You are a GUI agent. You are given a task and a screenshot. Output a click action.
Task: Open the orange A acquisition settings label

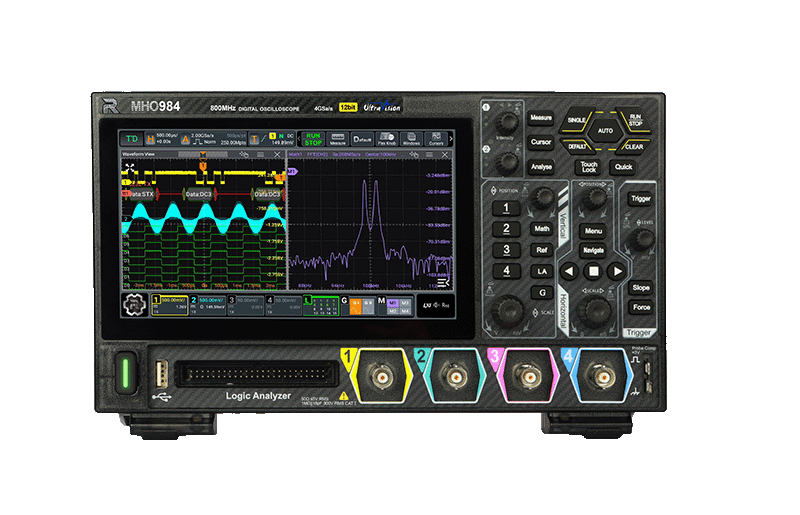(x=186, y=139)
